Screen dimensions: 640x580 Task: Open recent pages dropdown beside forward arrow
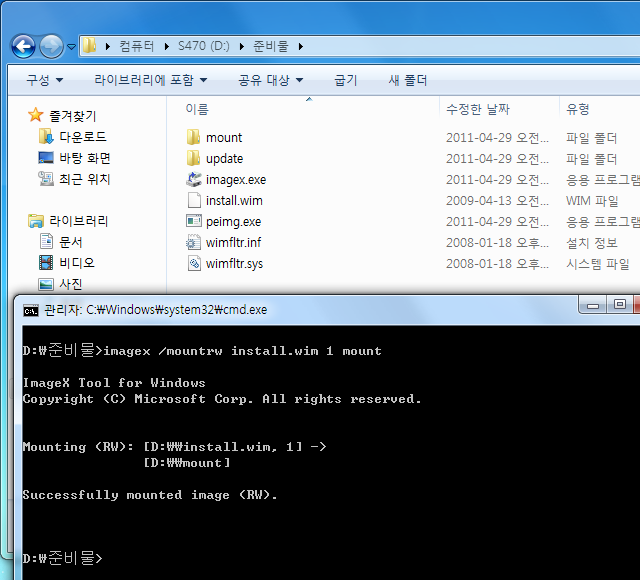coord(71,47)
